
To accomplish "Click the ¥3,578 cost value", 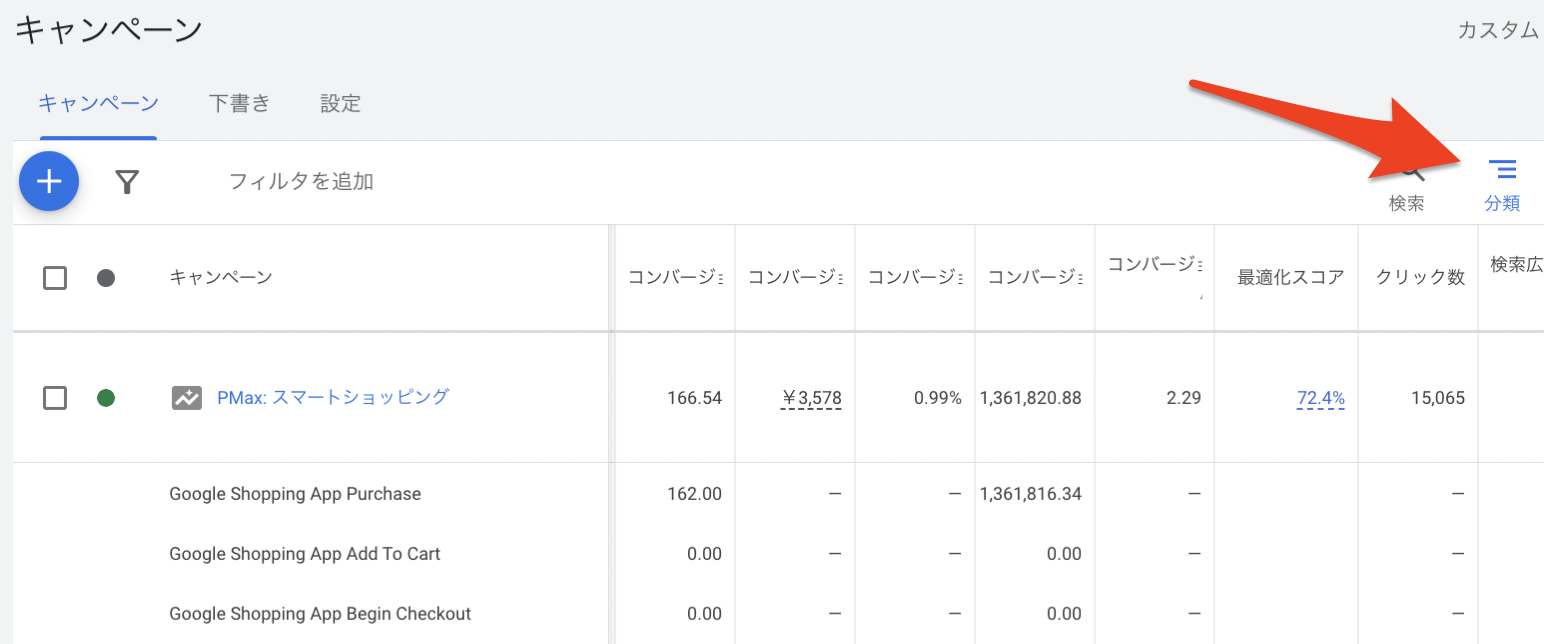I will (x=812, y=398).
